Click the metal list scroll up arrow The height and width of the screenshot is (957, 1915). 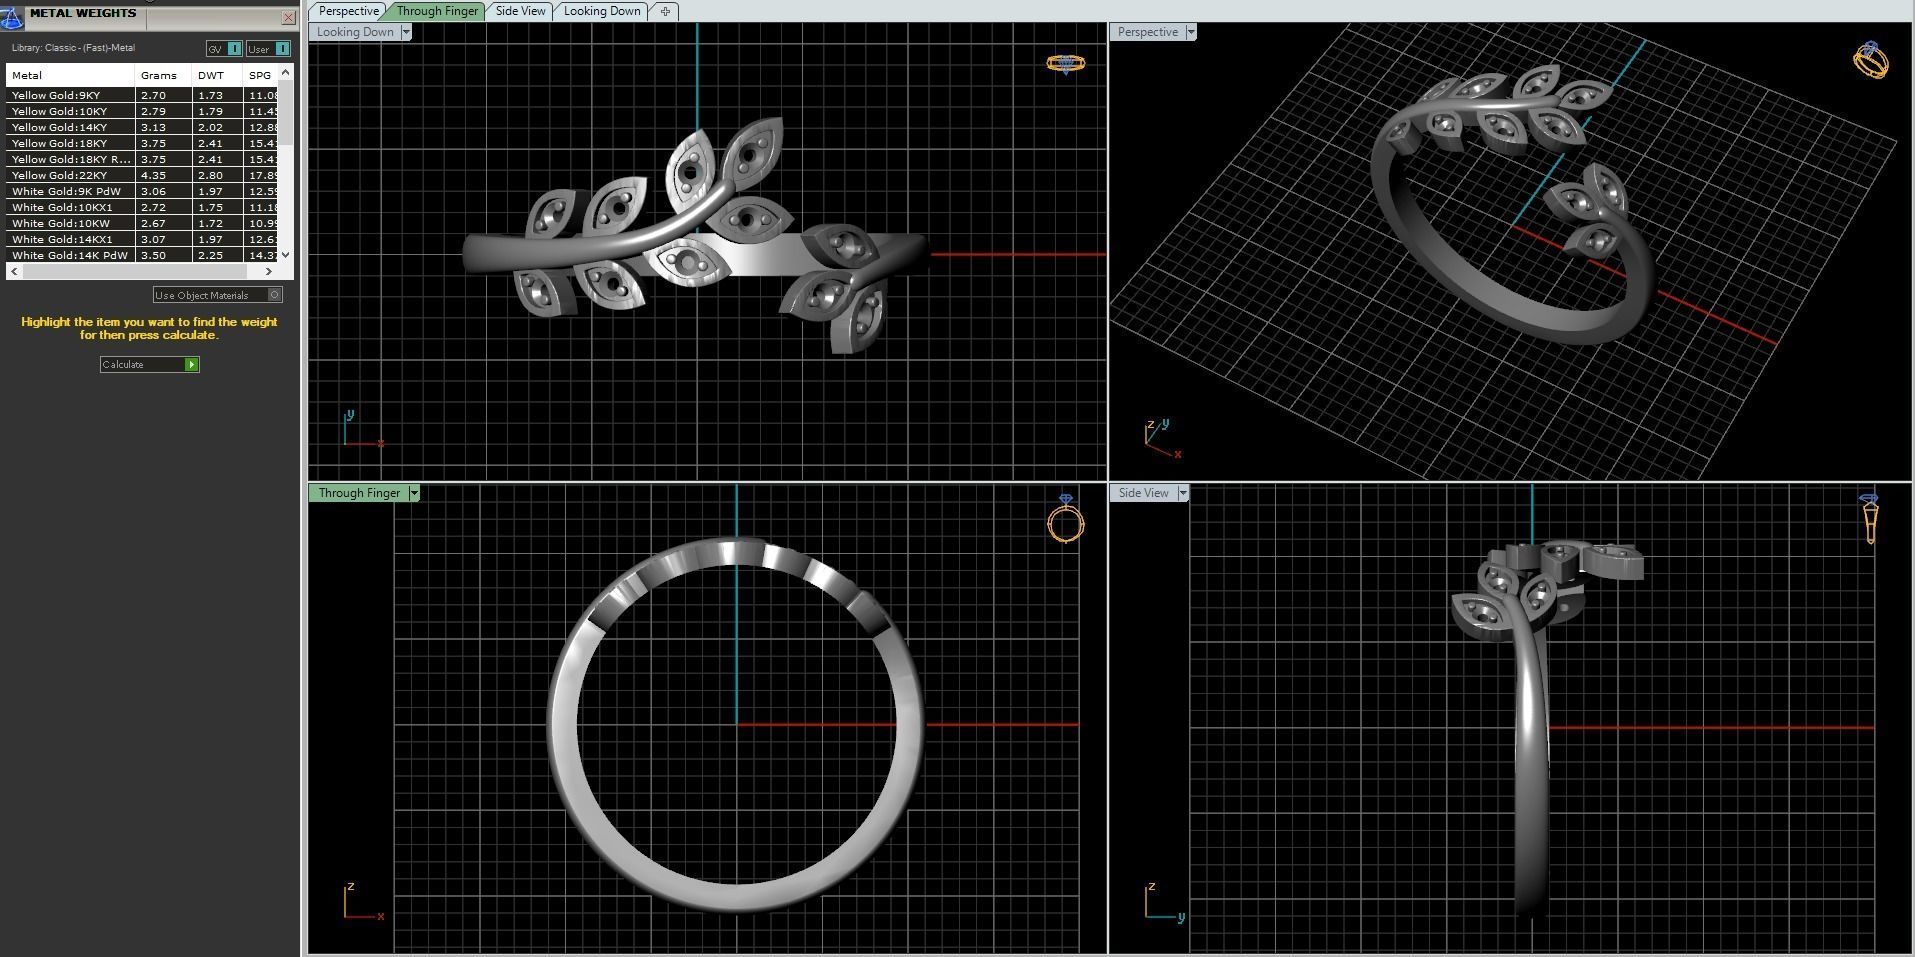pyautogui.click(x=286, y=73)
